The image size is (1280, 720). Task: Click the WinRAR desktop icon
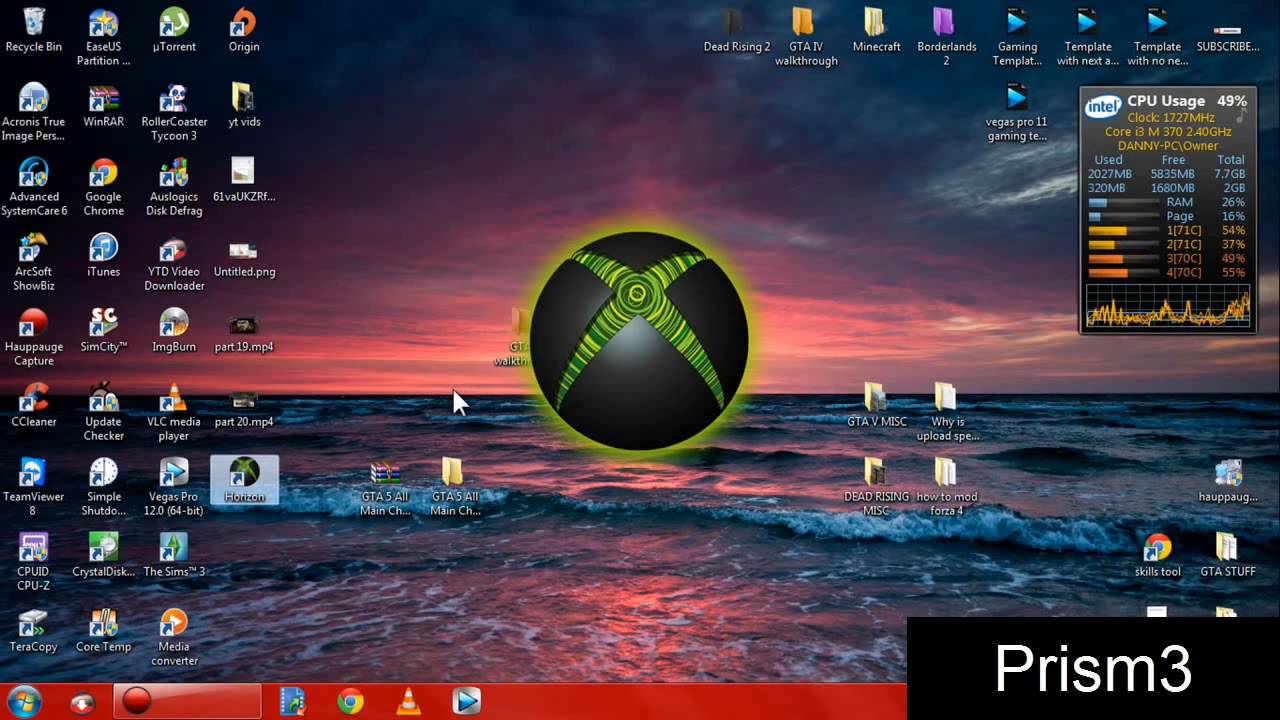tap(103, 105)
